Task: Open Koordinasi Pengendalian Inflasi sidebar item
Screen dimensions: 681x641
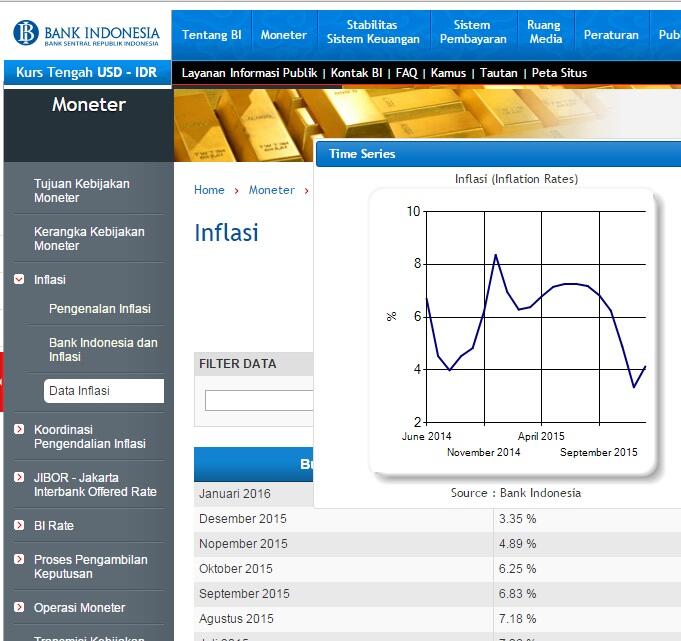Action: (90, 436)
